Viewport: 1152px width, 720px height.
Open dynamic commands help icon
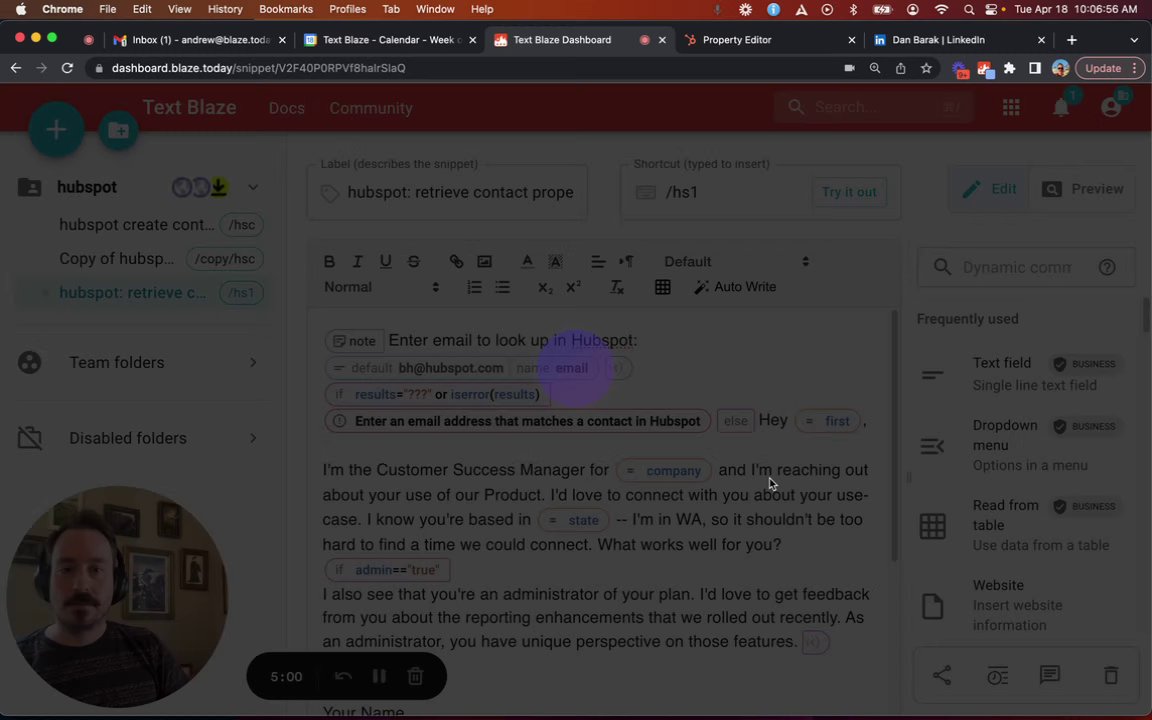[1106, 267]
